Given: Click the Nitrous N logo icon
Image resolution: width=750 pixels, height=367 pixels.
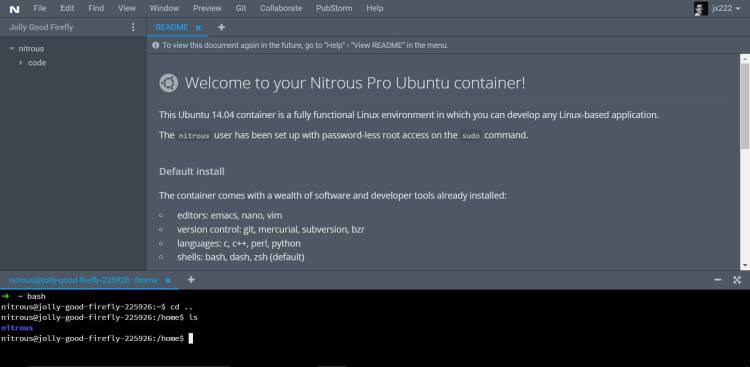Looking at the screenshot, I should pos(14,9).
